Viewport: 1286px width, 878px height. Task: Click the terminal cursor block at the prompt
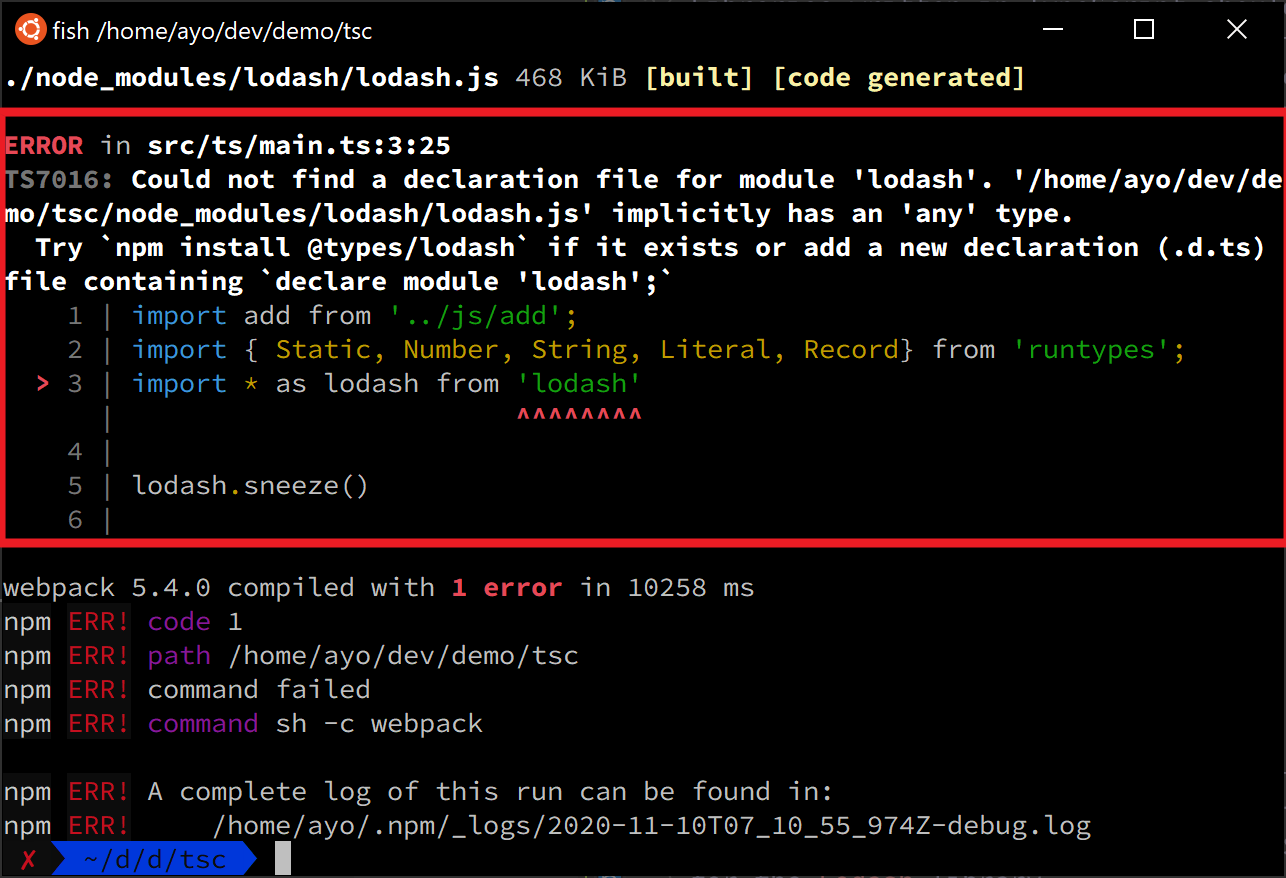[x=283, y=858]
